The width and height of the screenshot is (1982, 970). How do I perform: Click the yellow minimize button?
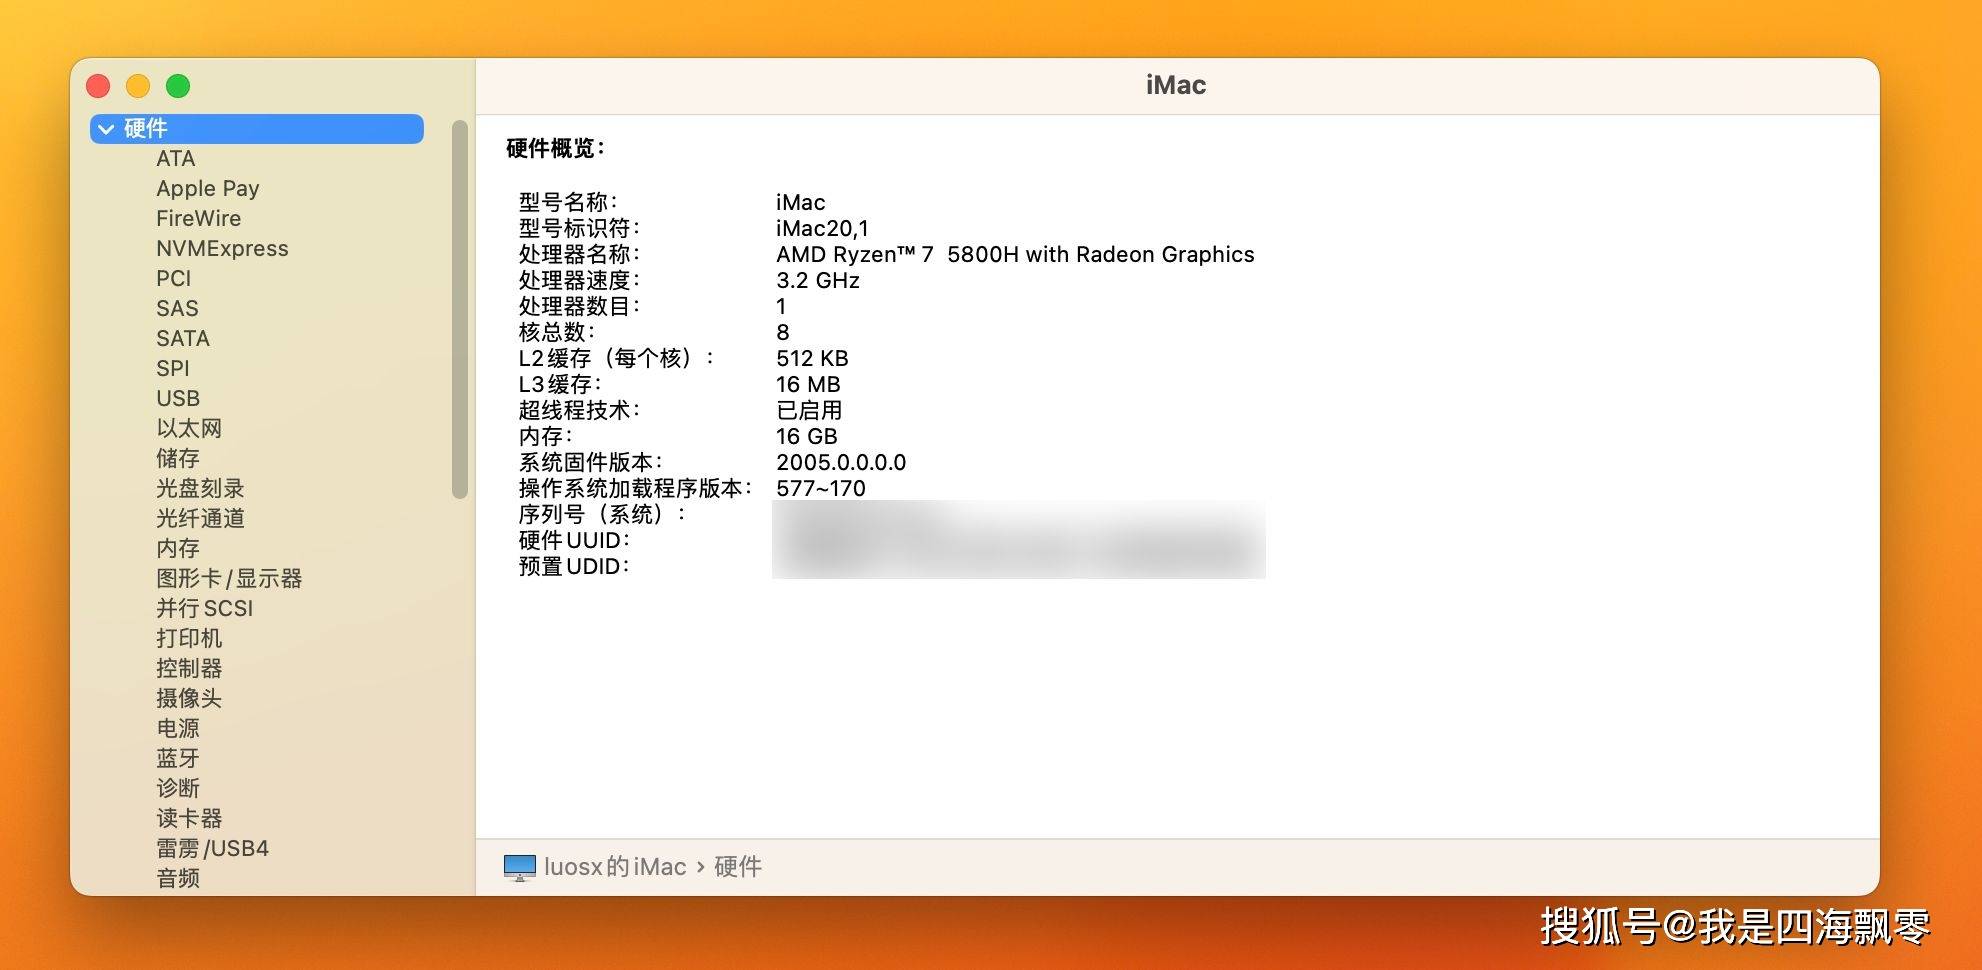(x=138, y=86)
